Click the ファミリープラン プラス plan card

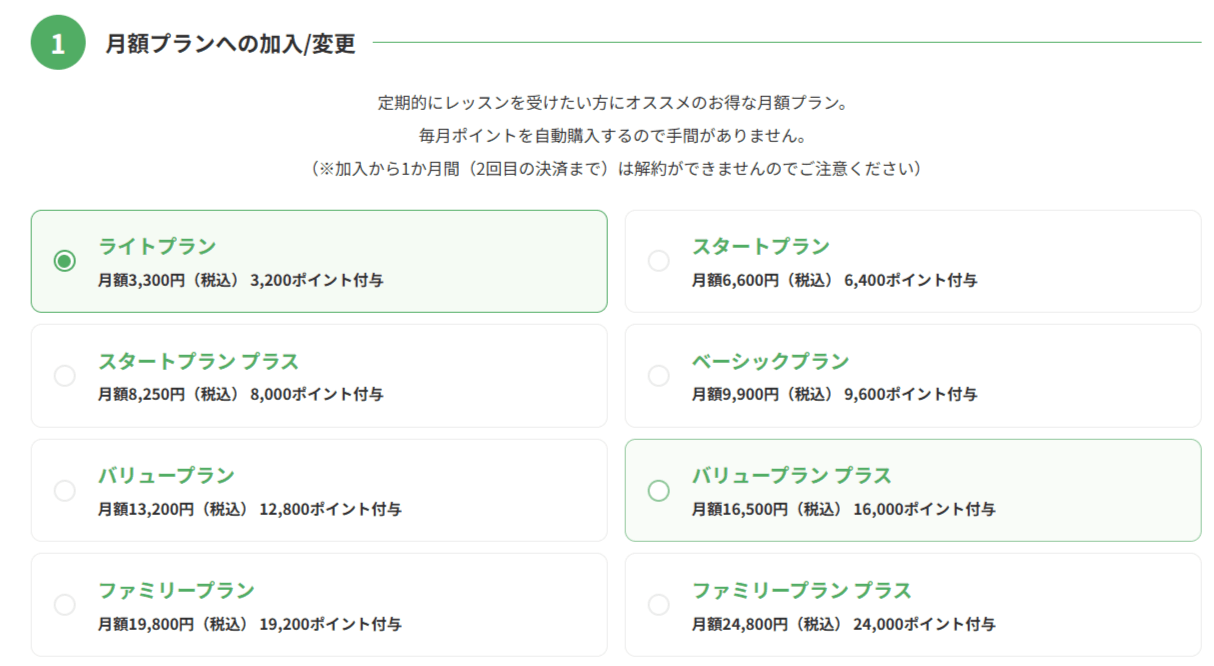[x=910, y=604]
